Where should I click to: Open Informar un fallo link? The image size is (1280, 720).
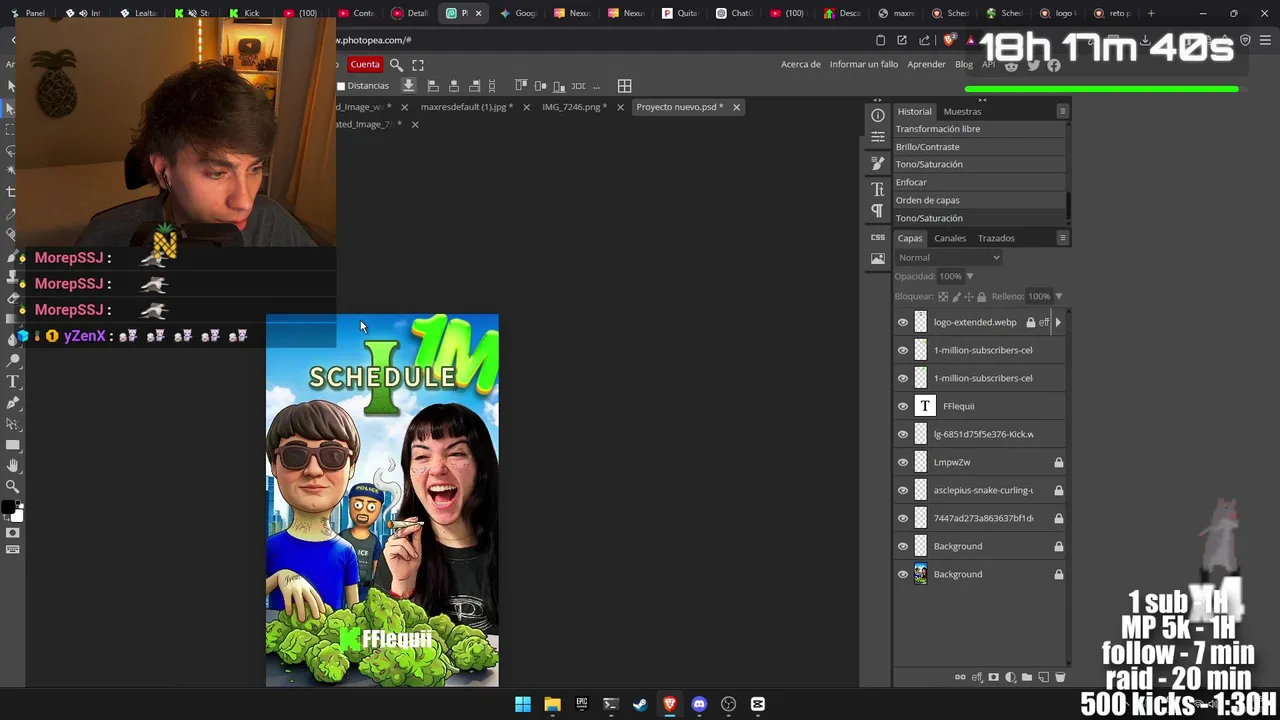coord(864,64)
